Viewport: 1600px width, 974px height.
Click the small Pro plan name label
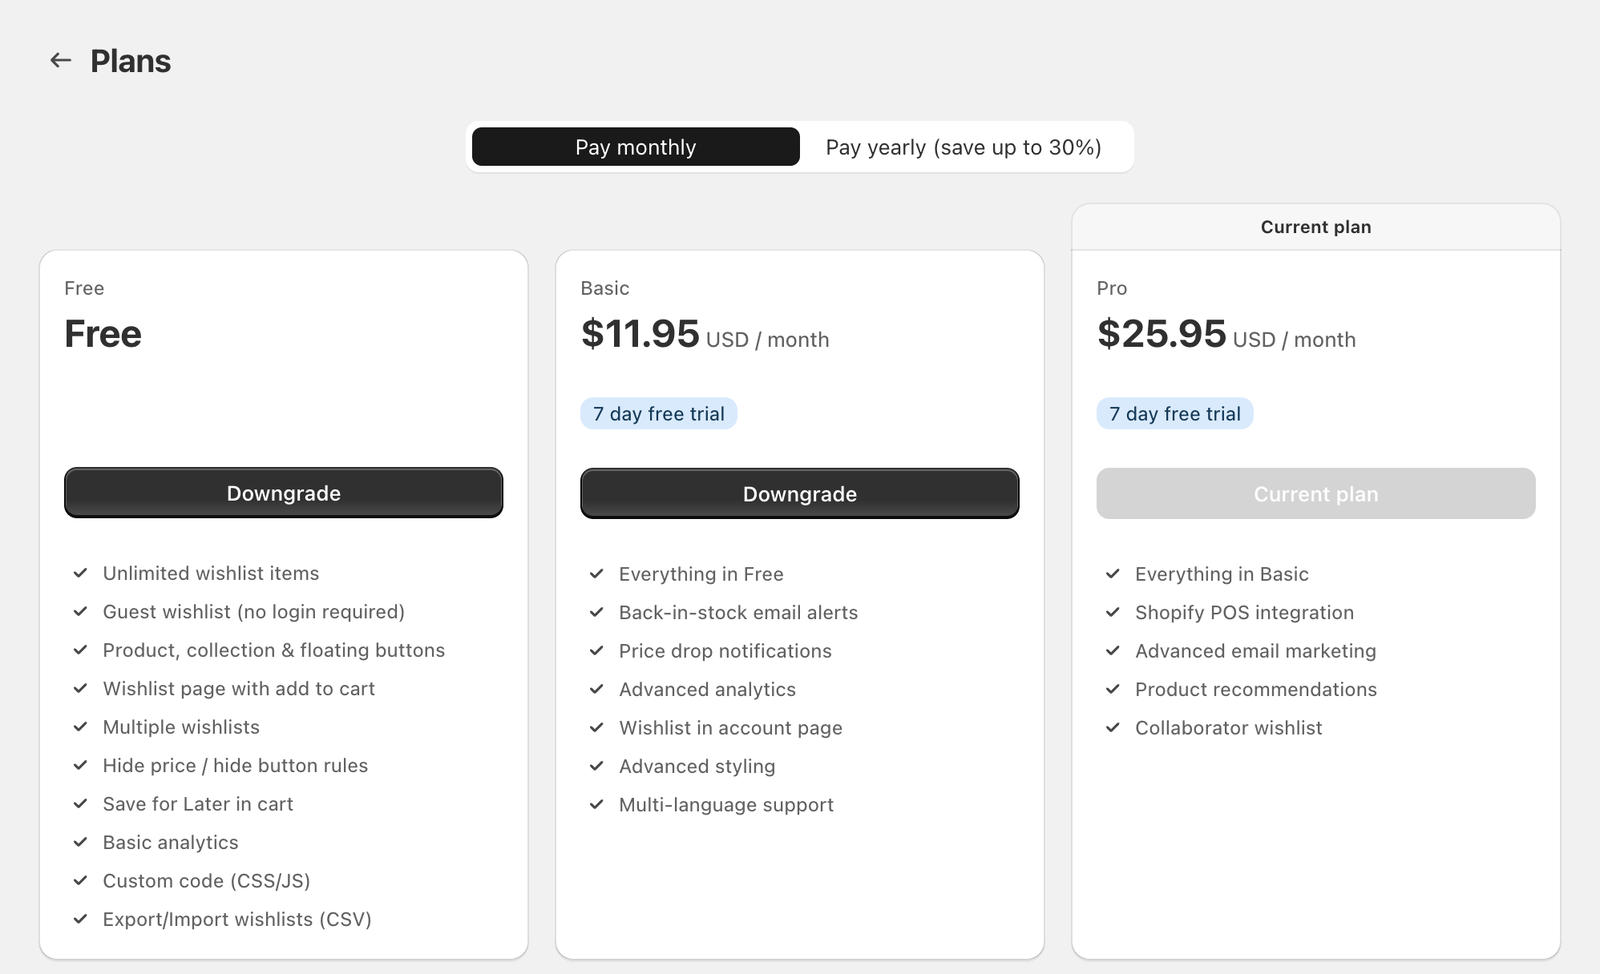click(1112, 288)
